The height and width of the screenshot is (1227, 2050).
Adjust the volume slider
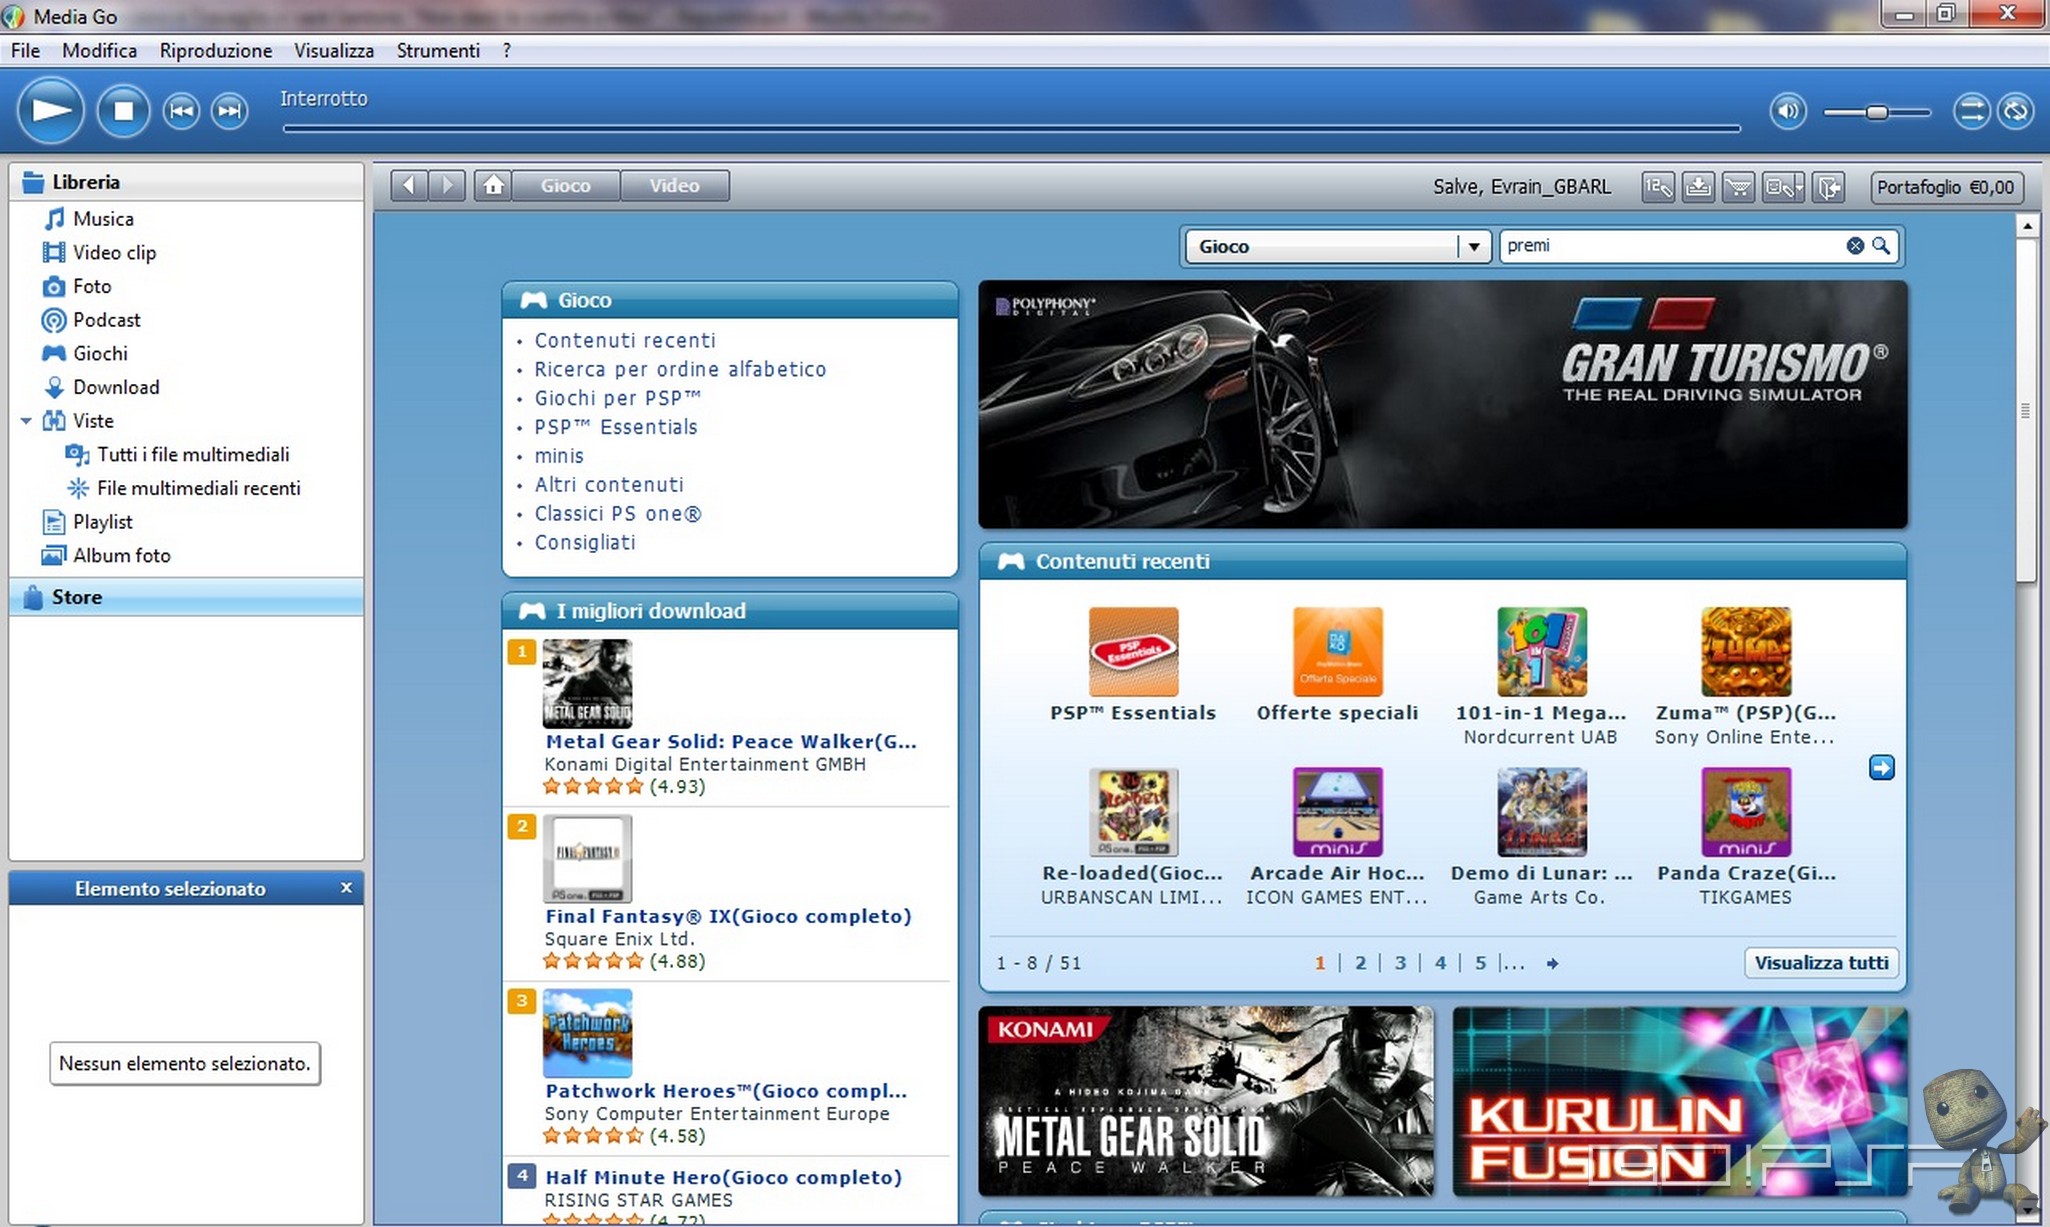point(1877,112)
